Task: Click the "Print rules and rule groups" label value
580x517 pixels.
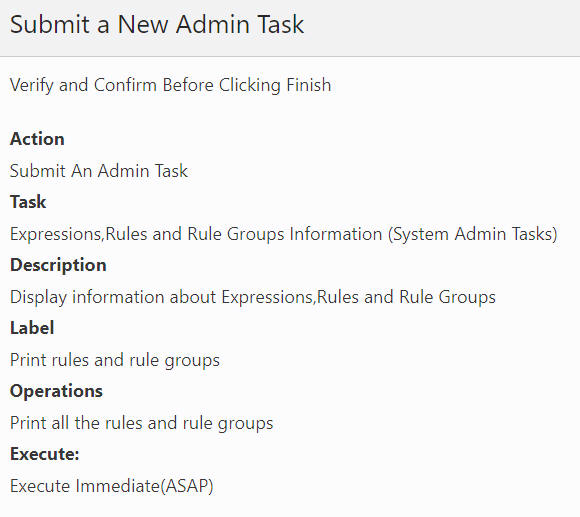Action: pos(115,360)
